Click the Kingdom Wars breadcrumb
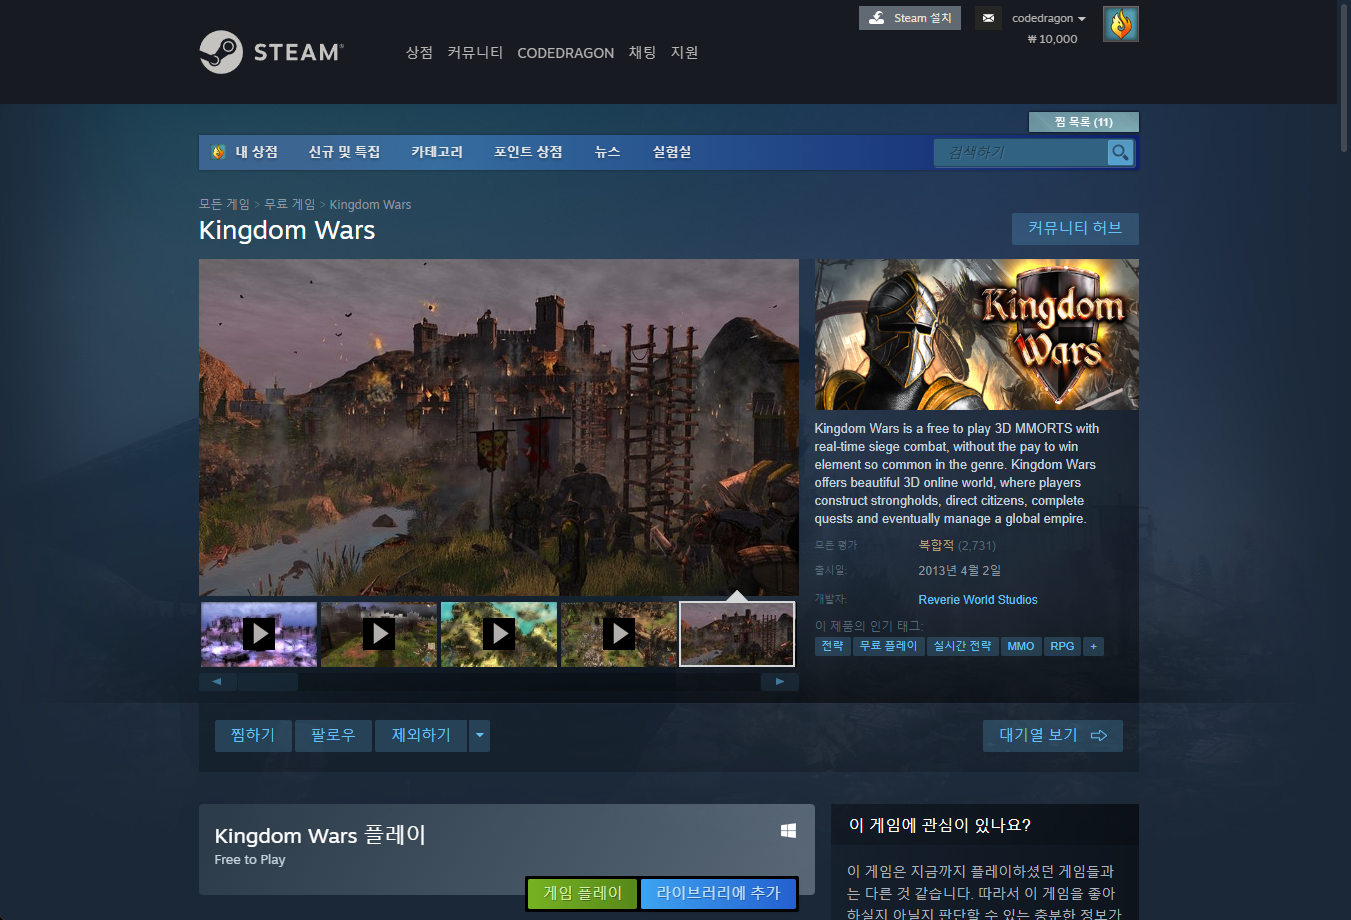 [370, 204]
